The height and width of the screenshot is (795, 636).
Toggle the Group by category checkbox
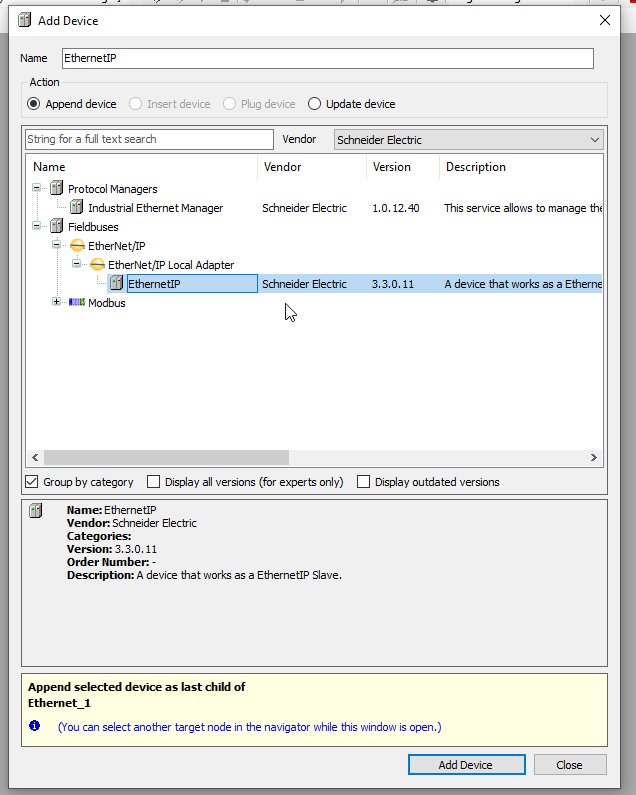[31, 482]
